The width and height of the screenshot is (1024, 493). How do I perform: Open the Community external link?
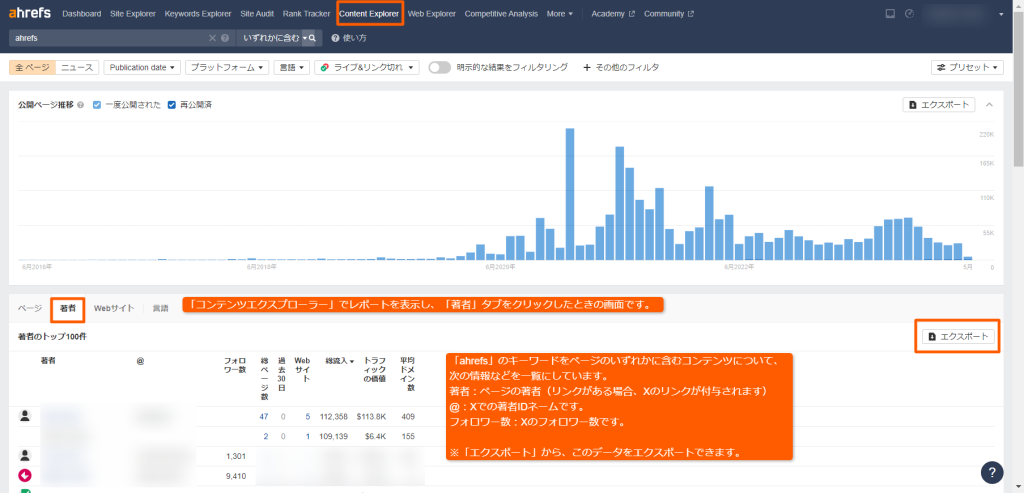[x=669, y=14]
